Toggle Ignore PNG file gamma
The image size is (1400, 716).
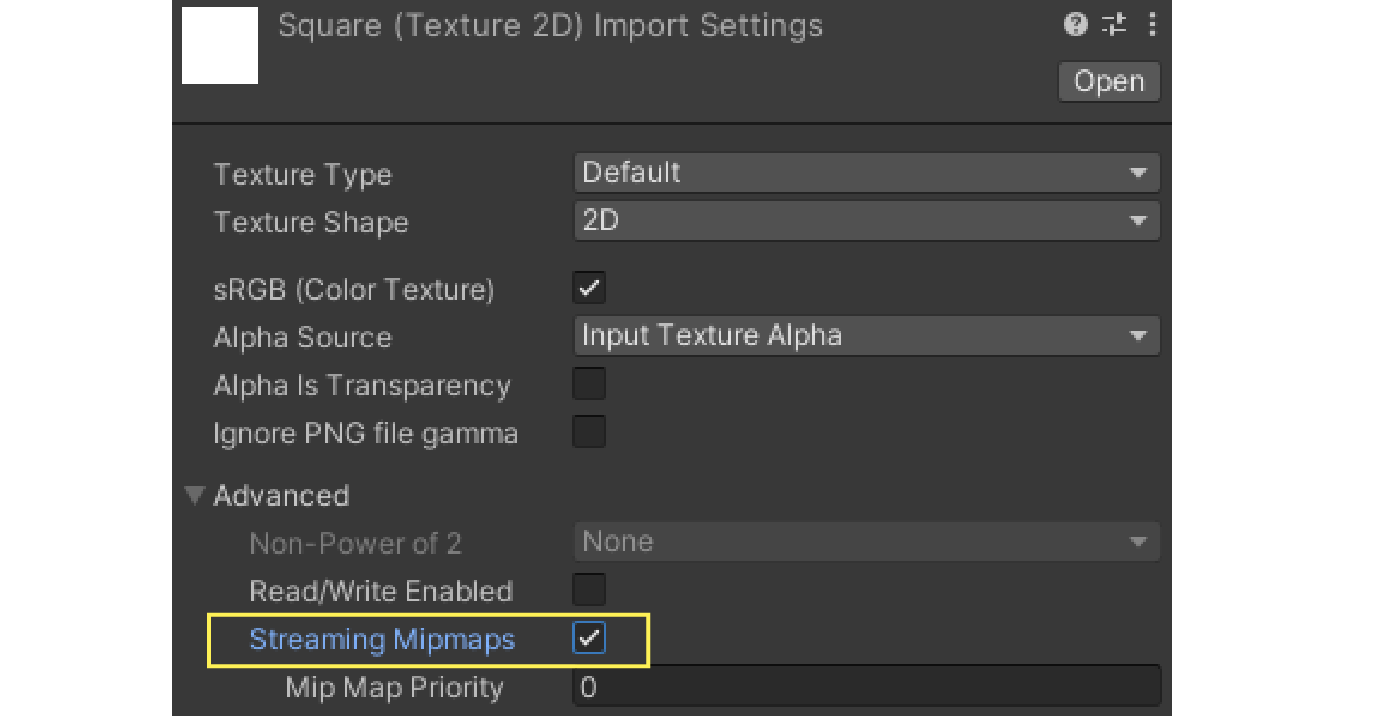pyautogui.click(x=589, y=431)
